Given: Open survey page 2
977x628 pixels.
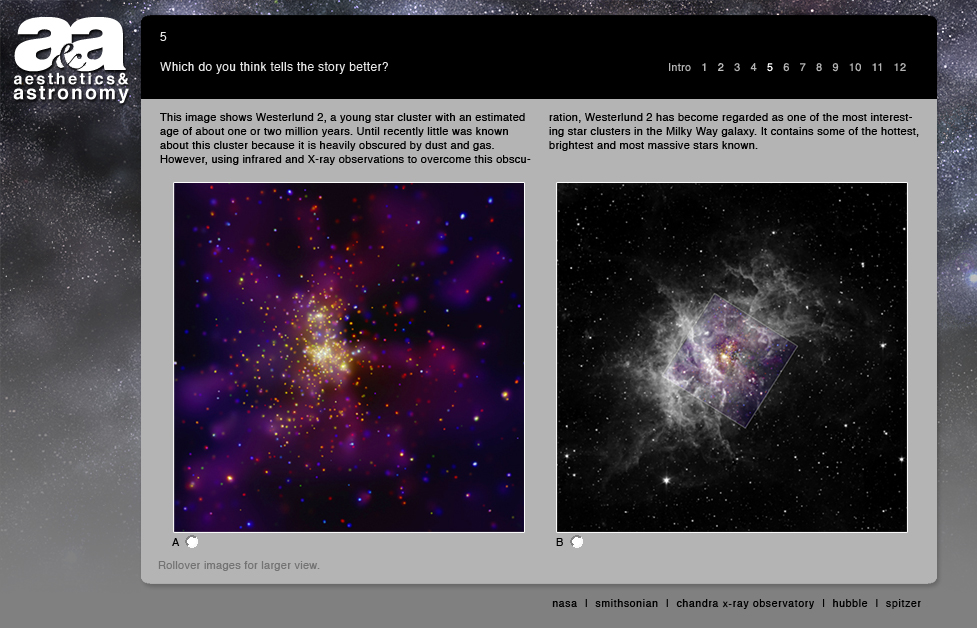Looking at the screenshot, I should [720, 67].
